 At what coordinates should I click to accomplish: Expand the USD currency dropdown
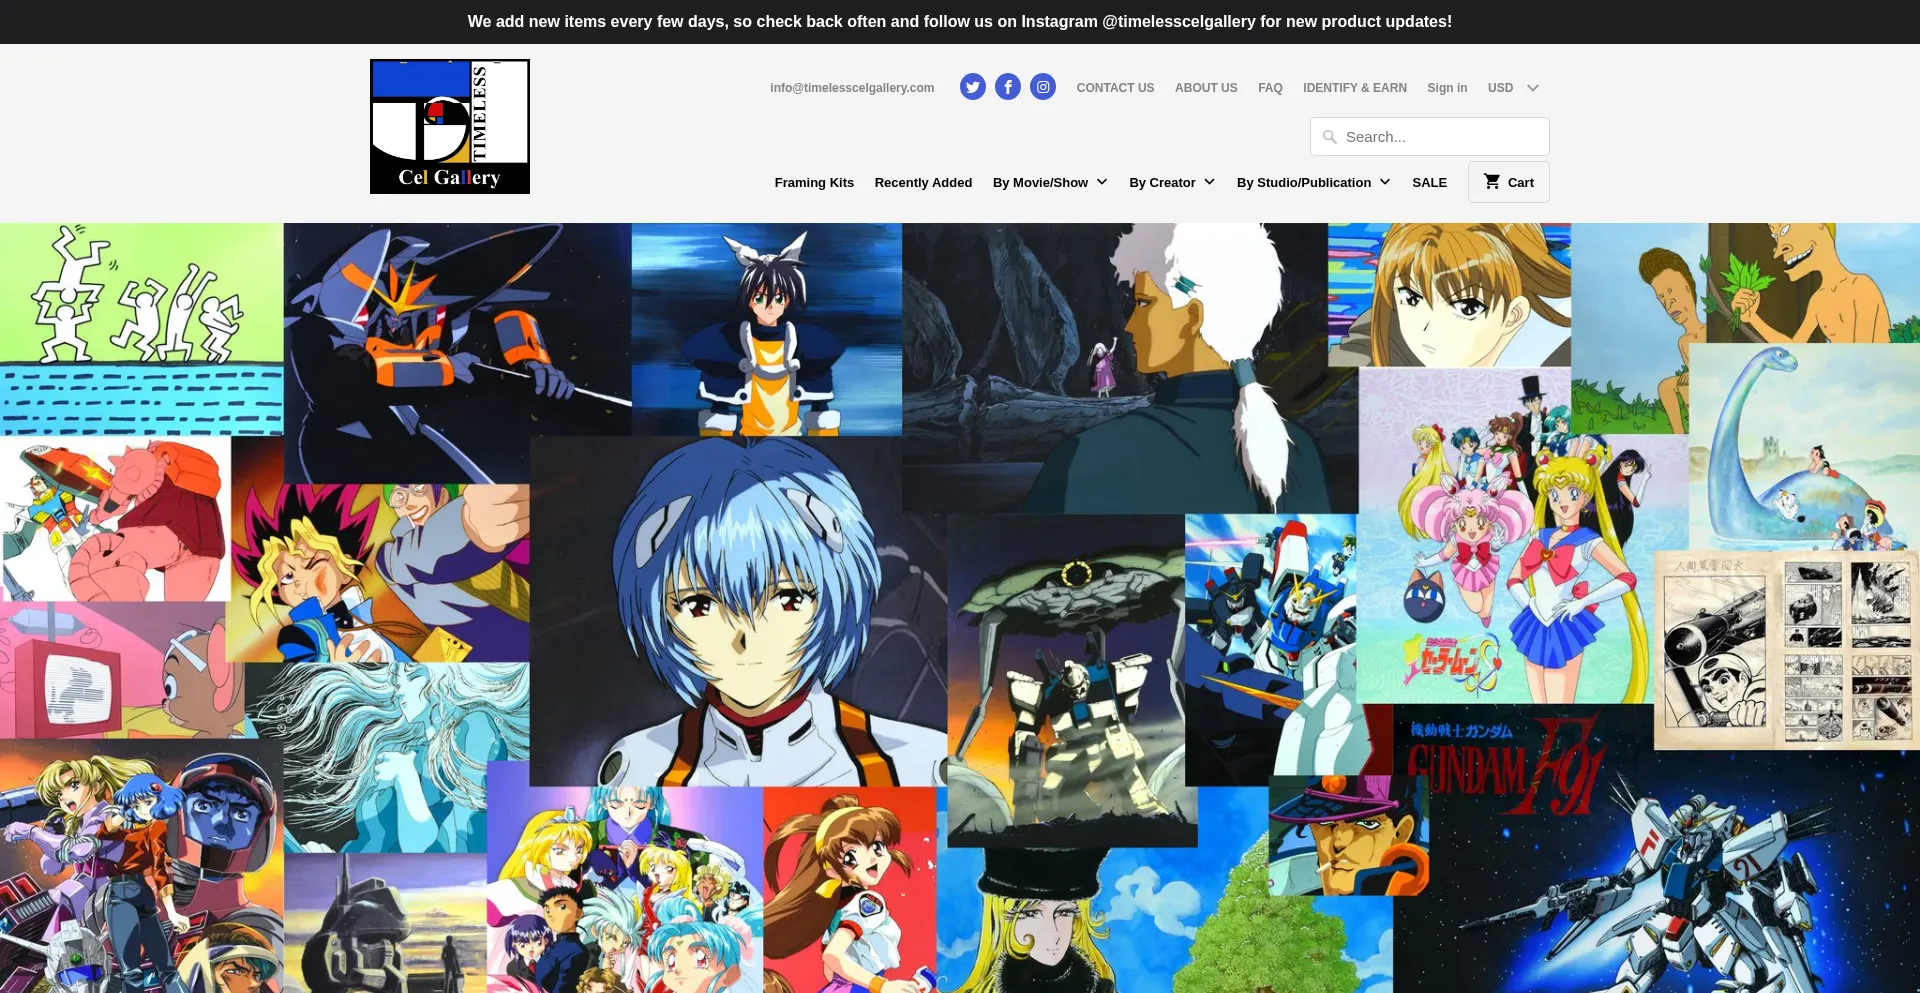pos(1512,88)
